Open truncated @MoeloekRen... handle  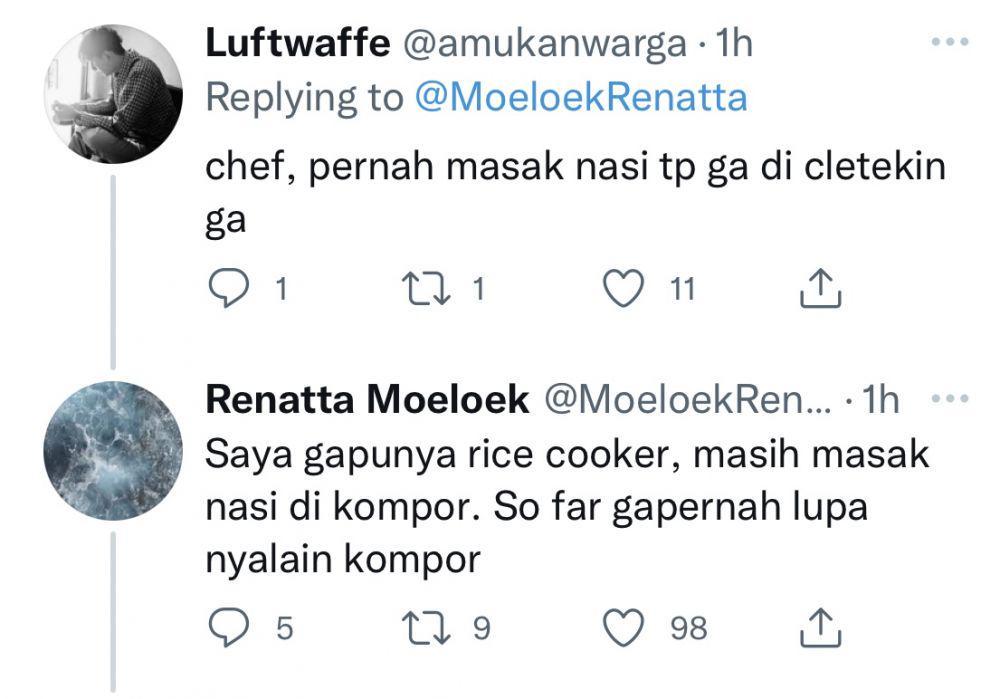[x=688, y=400]
